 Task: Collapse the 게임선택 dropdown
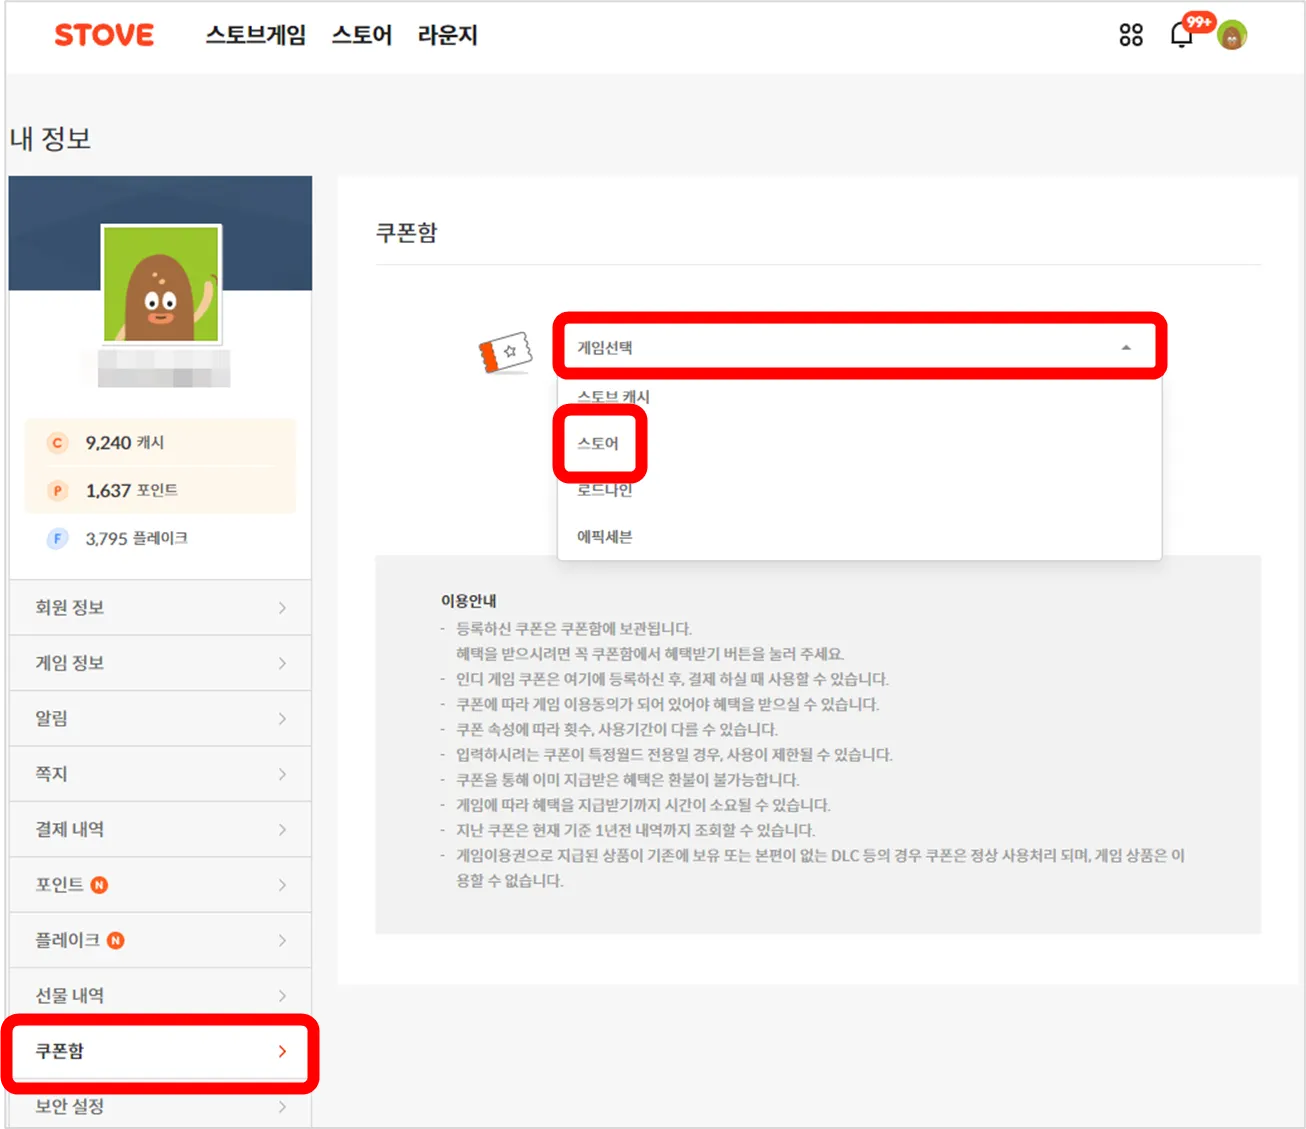pos(859,347)
